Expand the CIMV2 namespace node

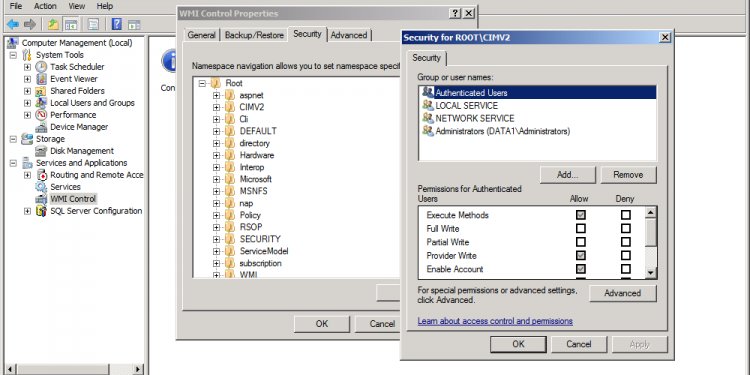point(216,107)
